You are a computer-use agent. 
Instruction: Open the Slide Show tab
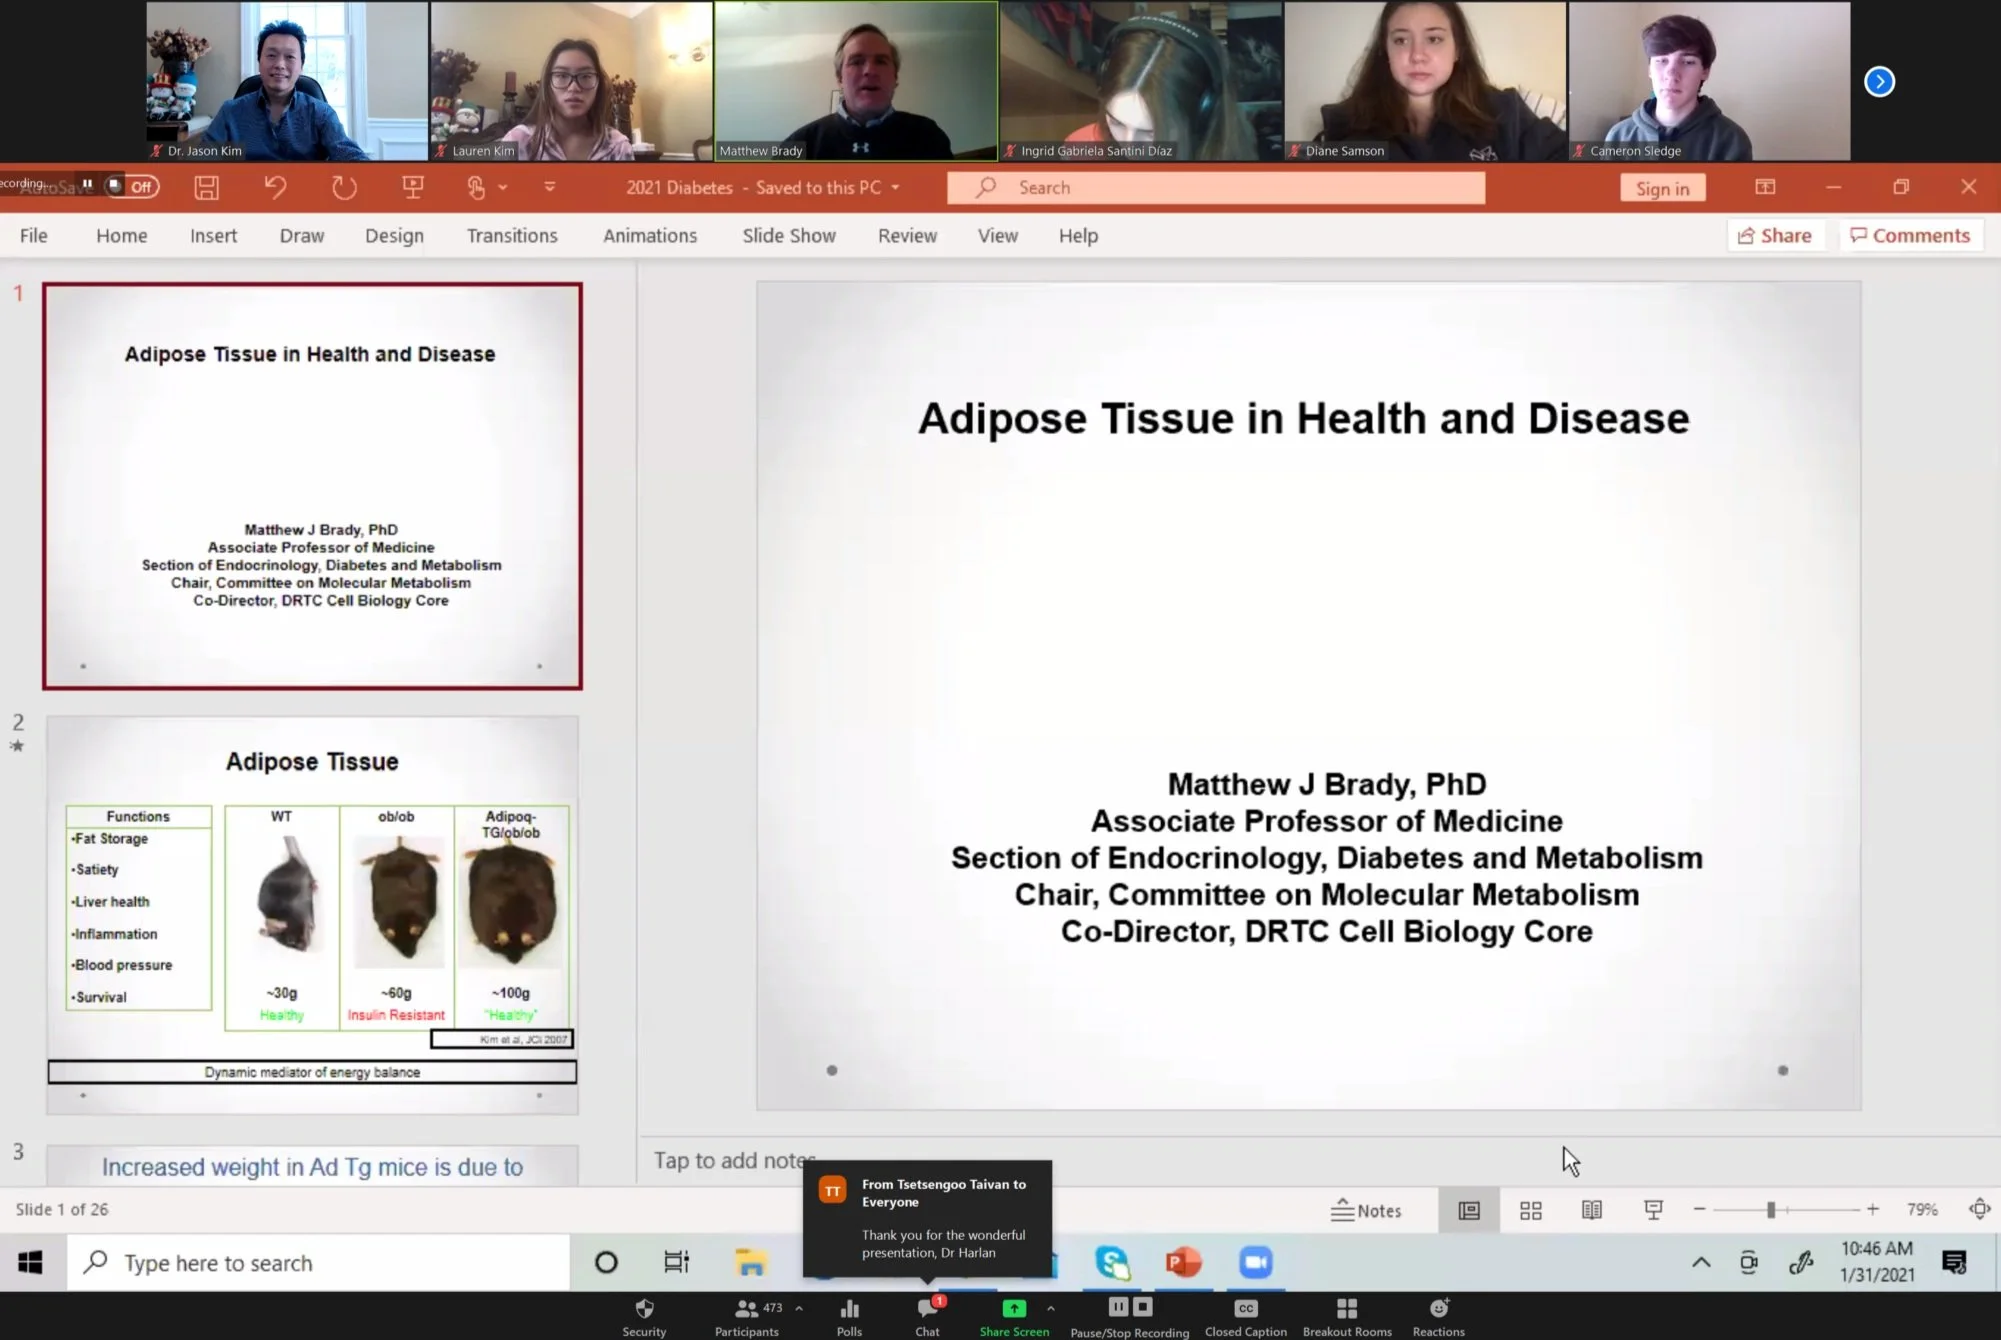point(788,235)
